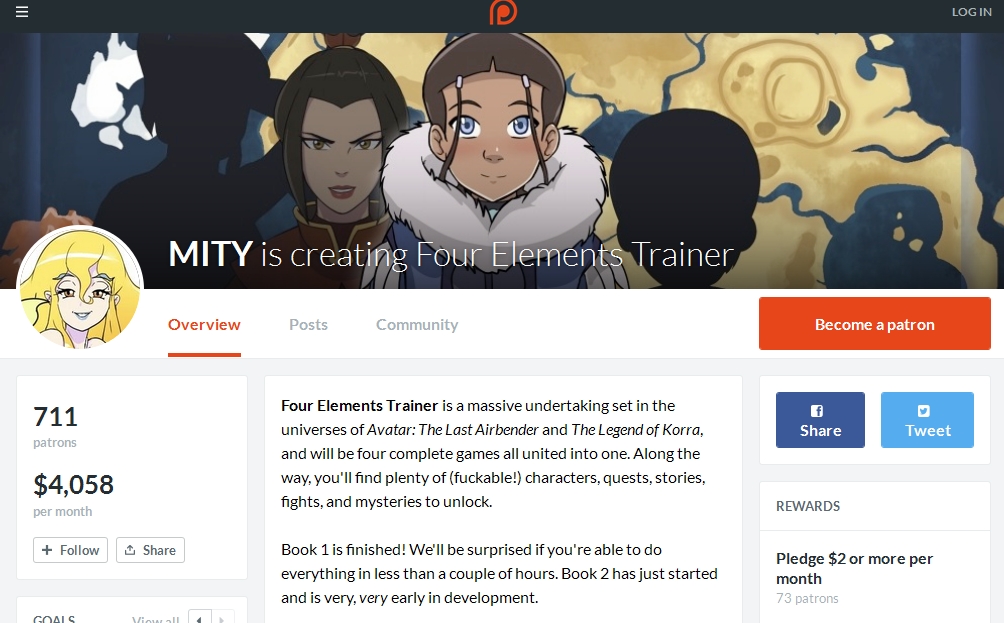1004x623 pixels.
Task: Click the Patreon logo in header
Action: click(503, 12)
